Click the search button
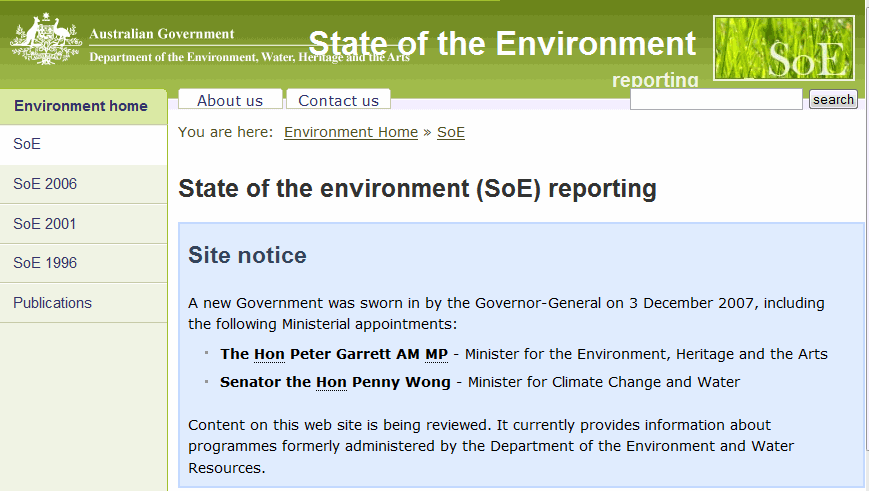Screen dimensions: 869x491 [x=833, y=99]
